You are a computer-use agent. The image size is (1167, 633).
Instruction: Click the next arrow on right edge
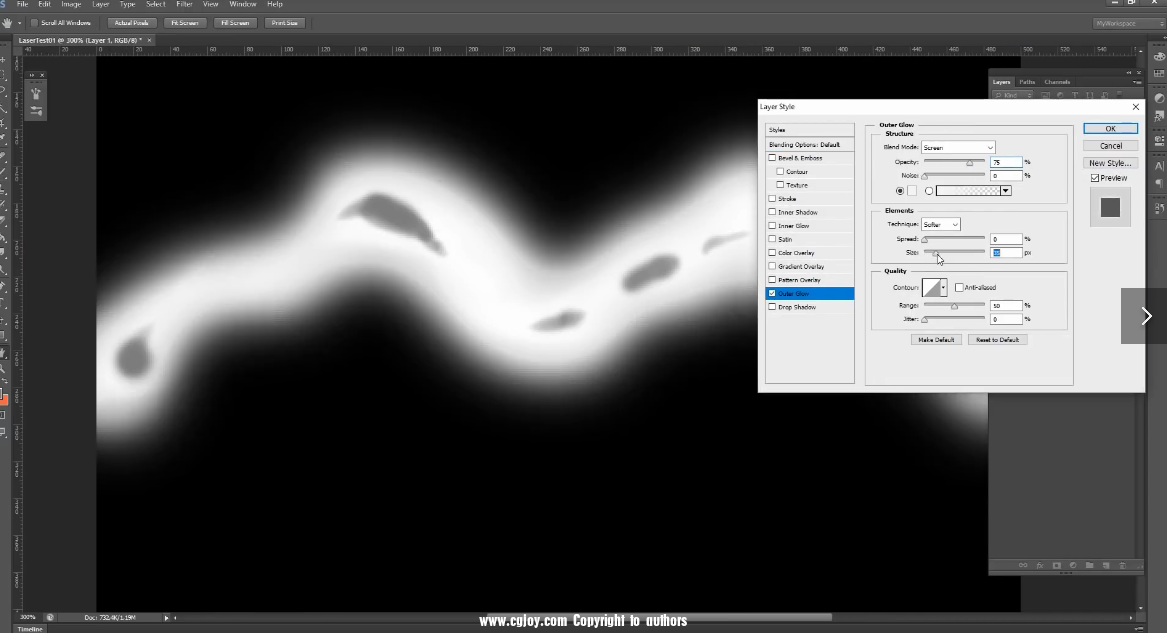coord(1145,316)
